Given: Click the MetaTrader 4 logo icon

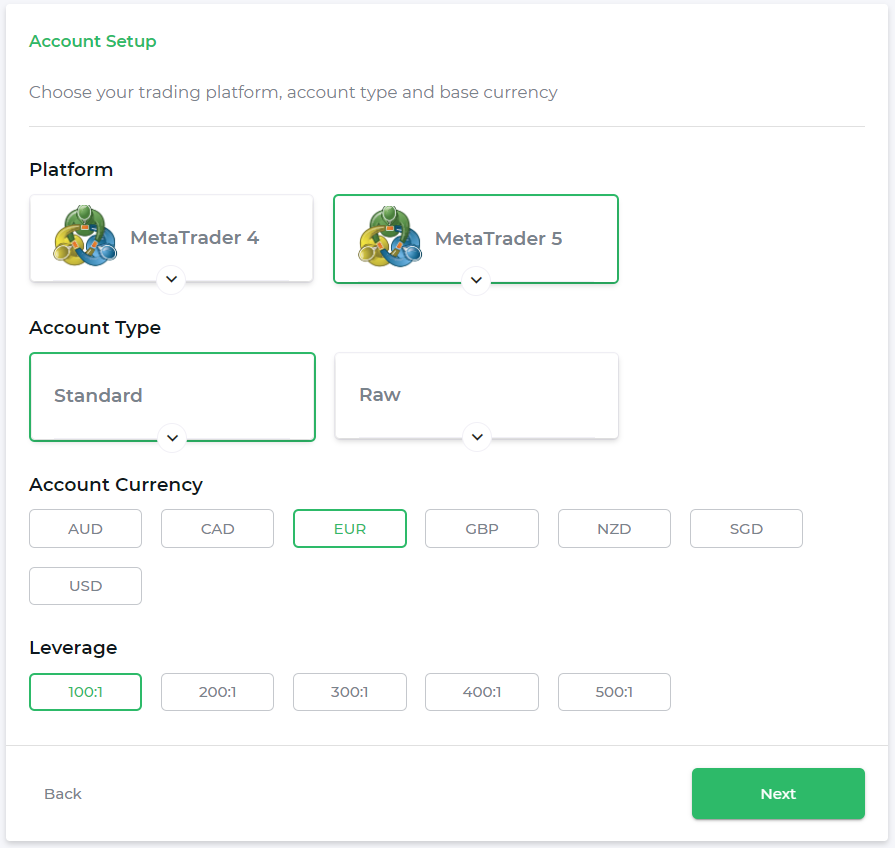Looking at the screenshot, I should click(x=85, y=236).
